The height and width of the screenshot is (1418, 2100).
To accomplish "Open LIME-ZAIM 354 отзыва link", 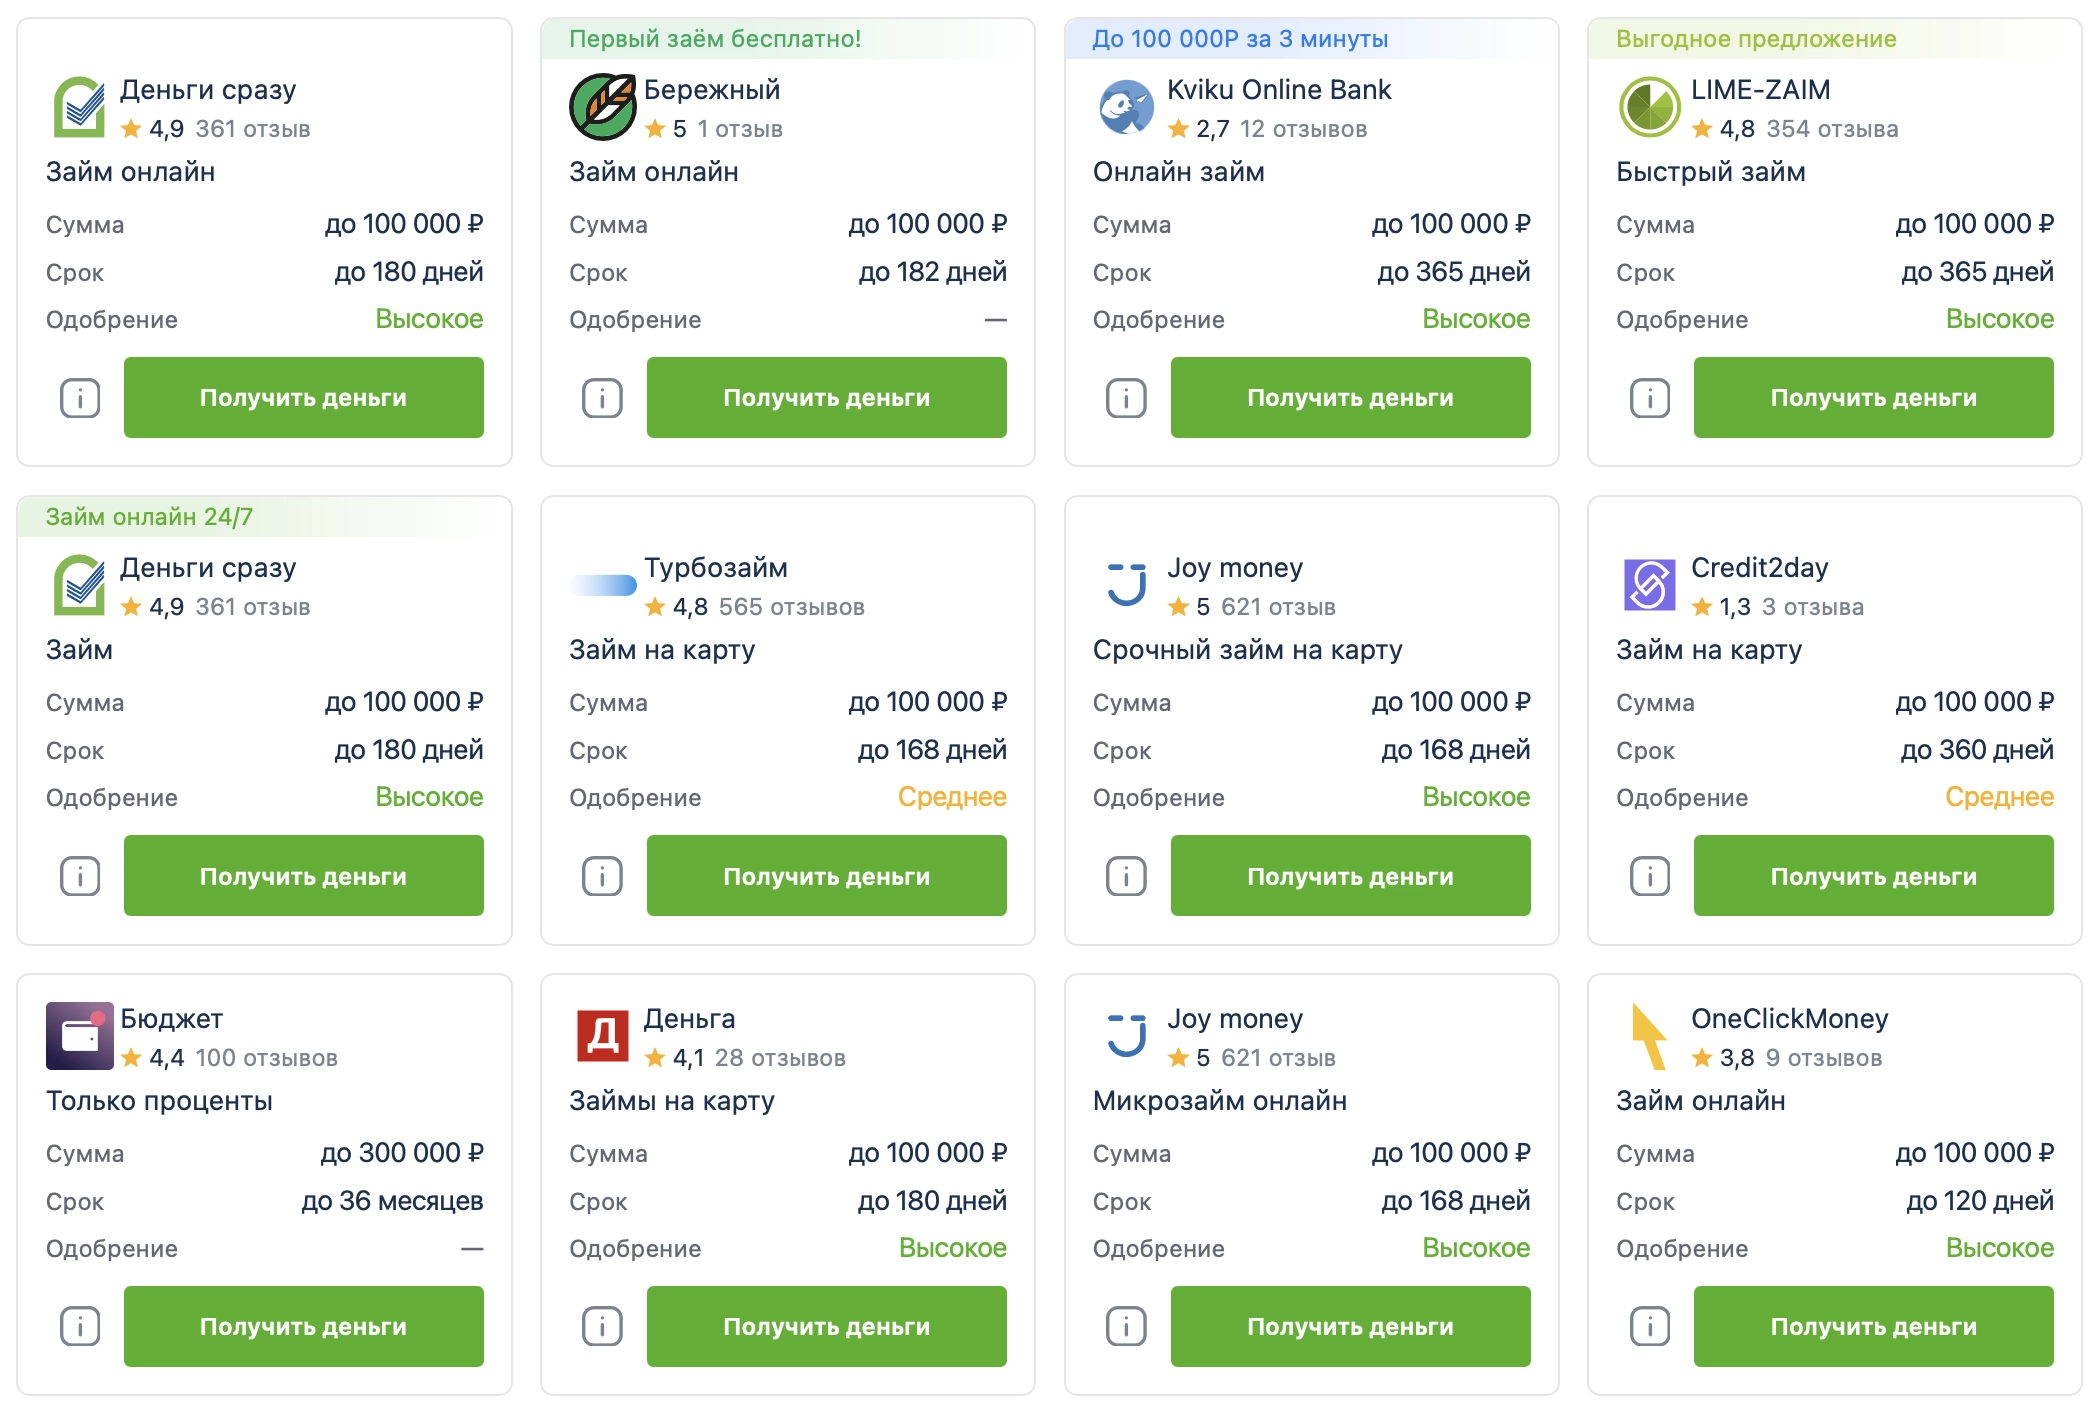I will 1831,129.
